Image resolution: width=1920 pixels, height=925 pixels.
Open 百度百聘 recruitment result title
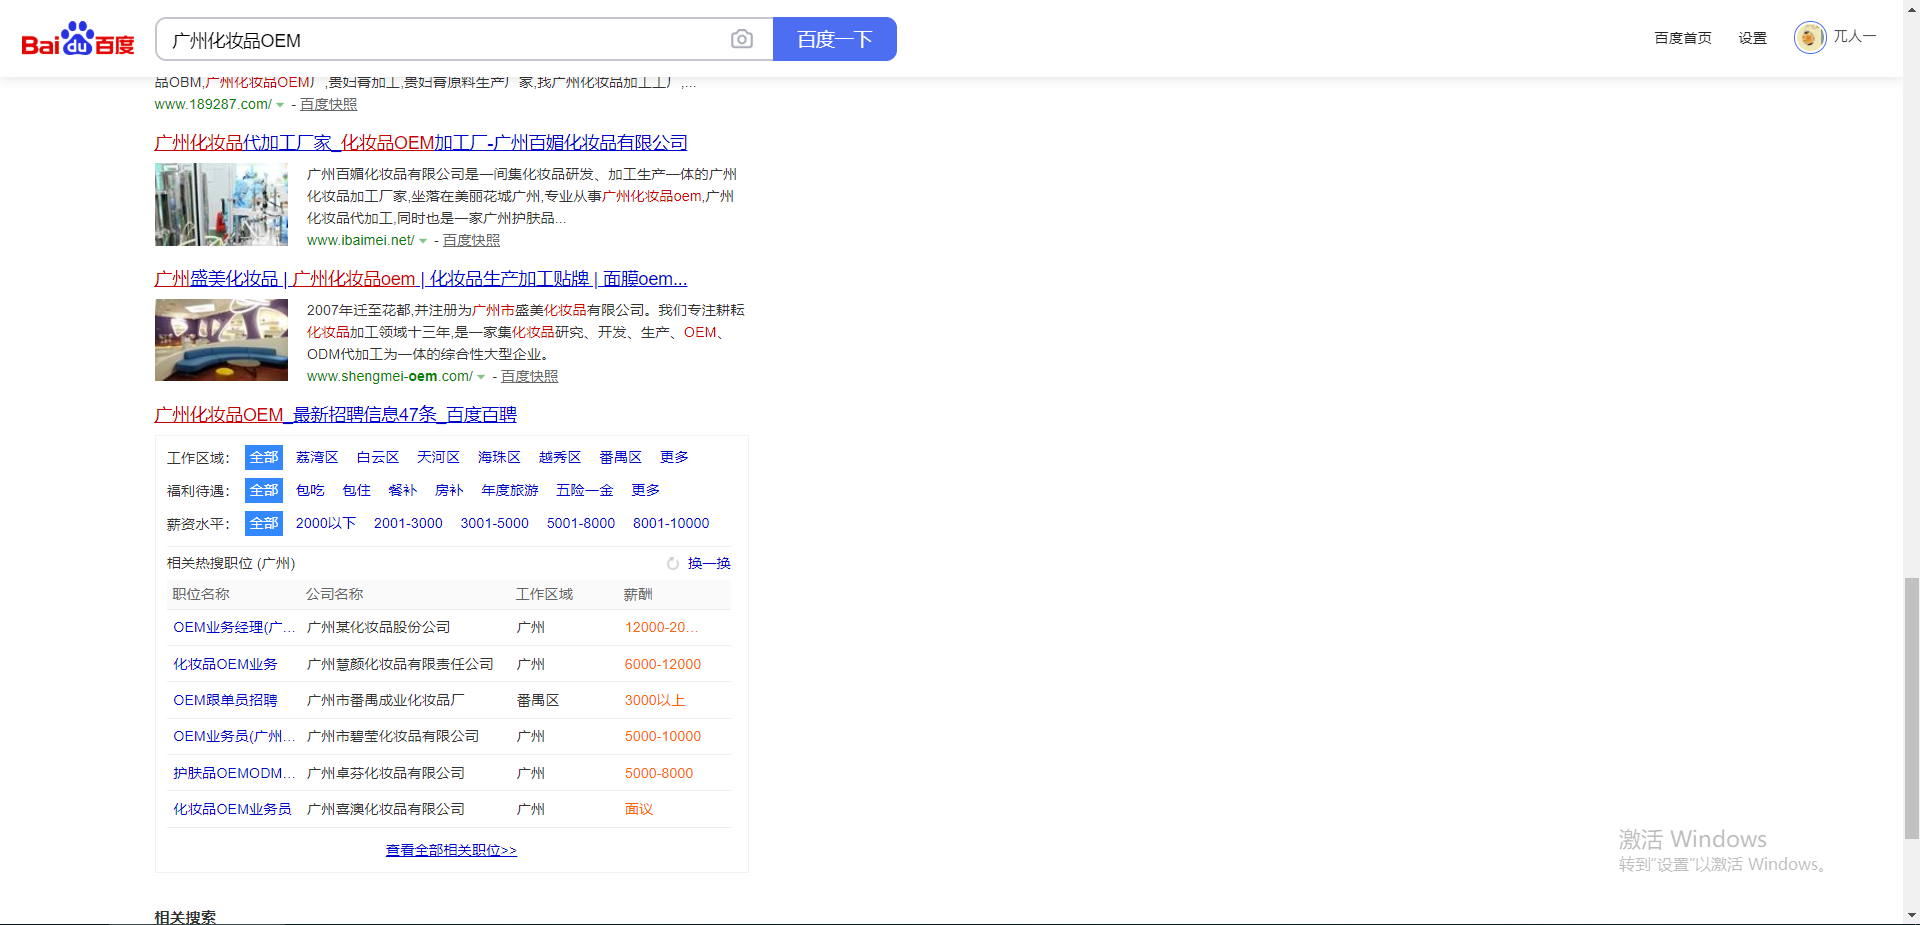point(335,415)
